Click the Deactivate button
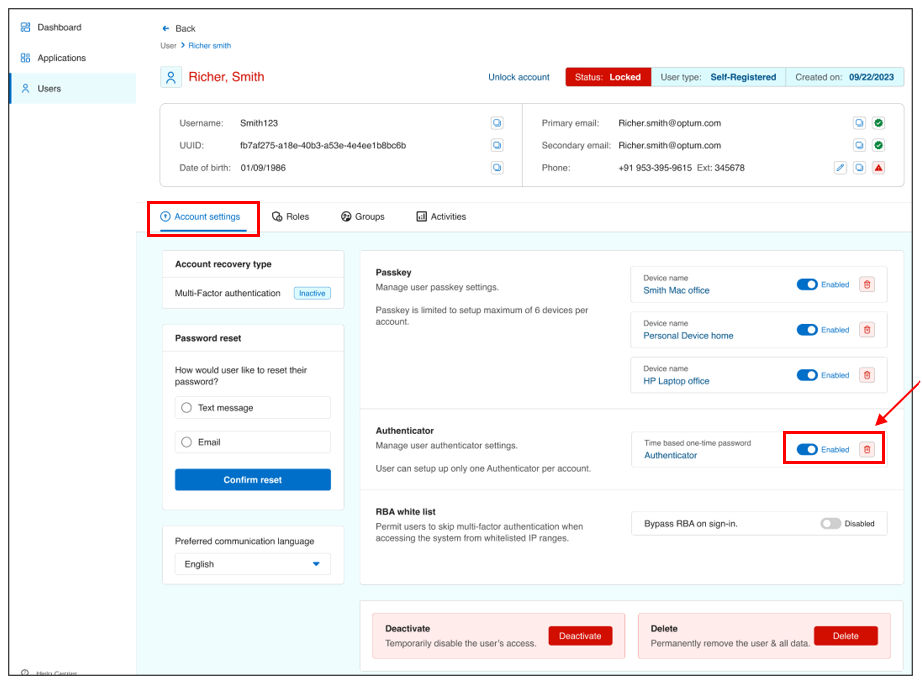 (x=580, y=636)
